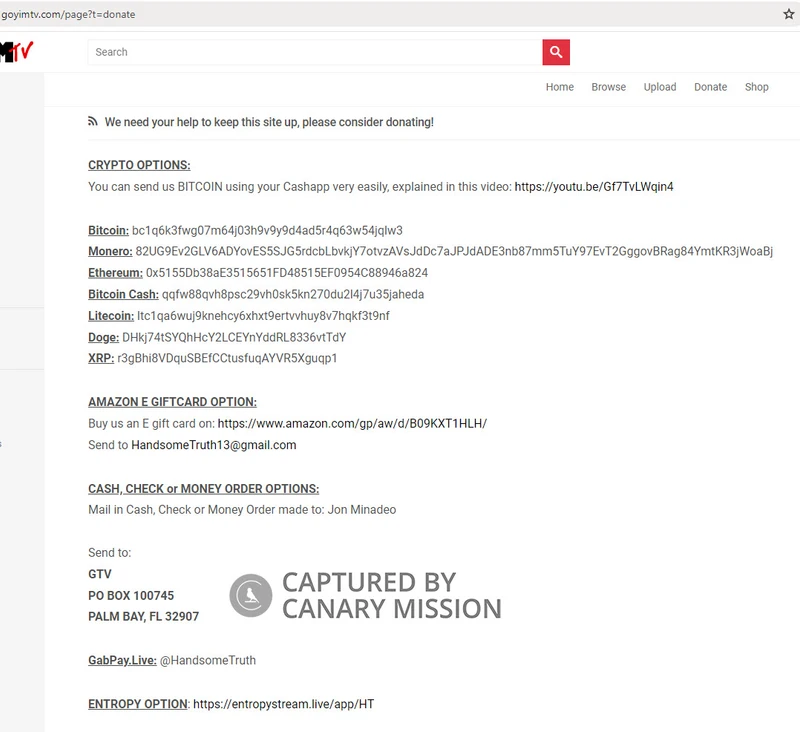The height and width of the screenshot is (732, 800).
Task: Click the GTV recipient line
Action: (99, 574)
